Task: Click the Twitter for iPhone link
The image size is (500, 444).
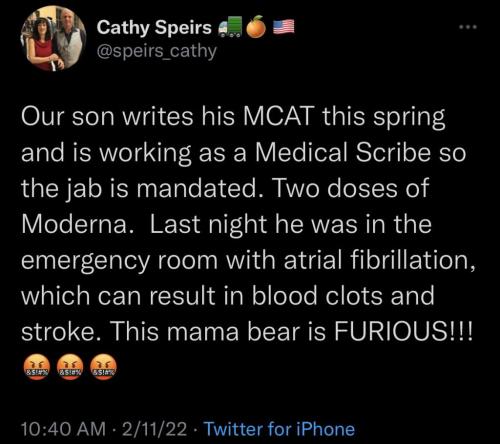Action: point(279,429)
